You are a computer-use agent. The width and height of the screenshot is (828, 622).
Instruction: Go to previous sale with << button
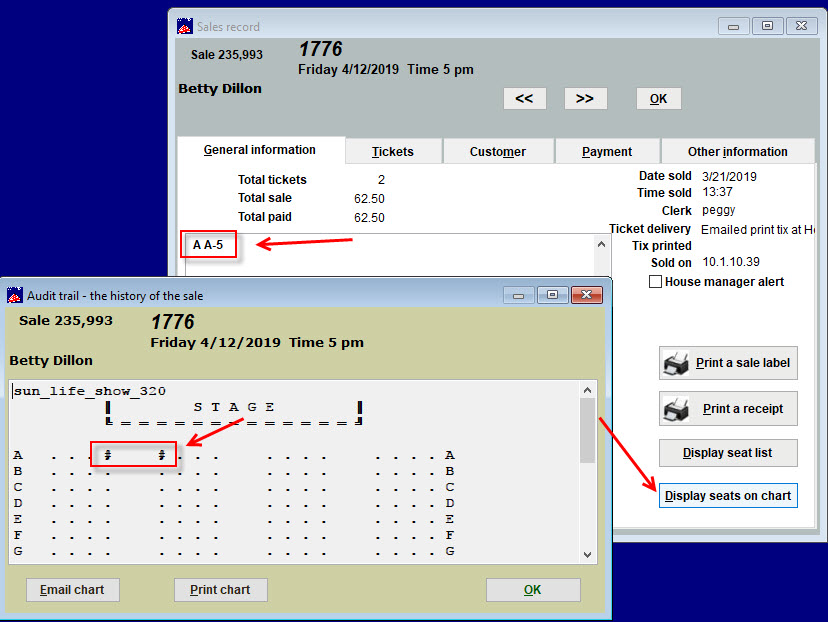[x=524, y=99]
